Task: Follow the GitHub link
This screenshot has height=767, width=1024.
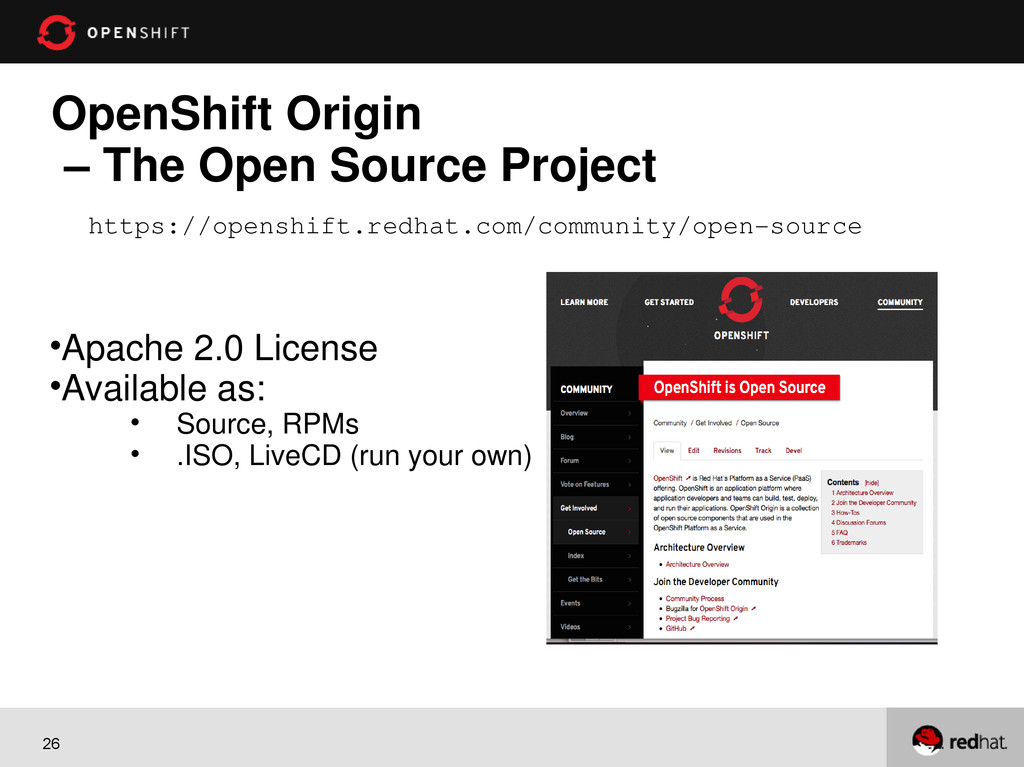Action: [676, 628]
